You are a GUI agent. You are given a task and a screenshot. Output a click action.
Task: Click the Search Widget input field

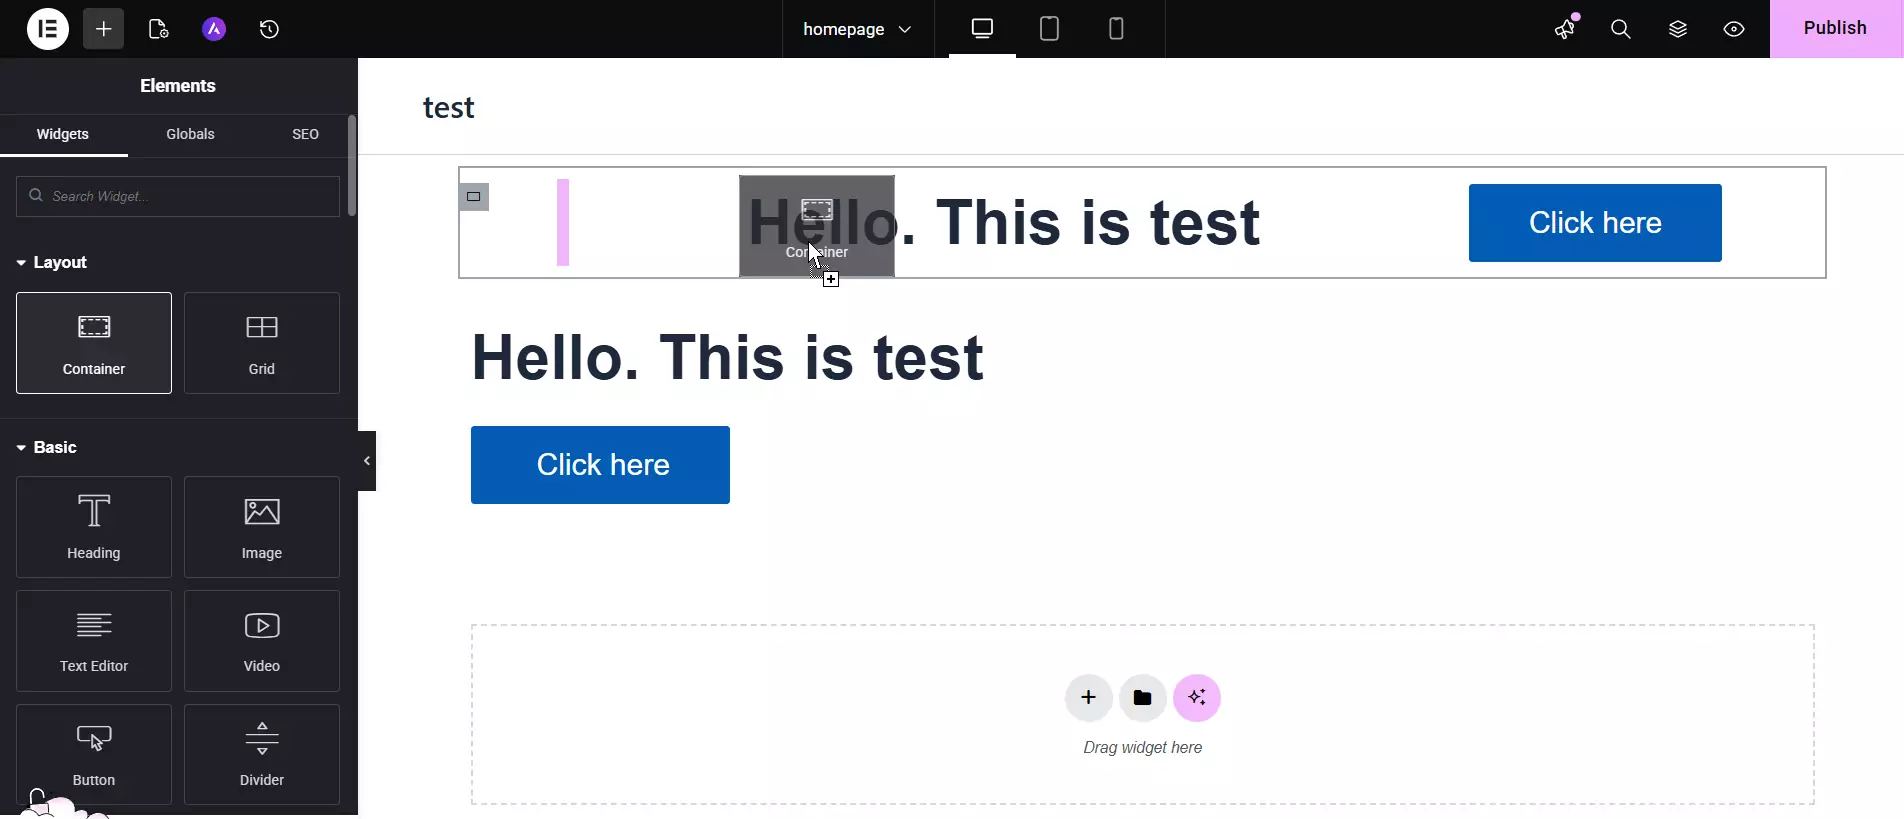click(x=178, y=196)
